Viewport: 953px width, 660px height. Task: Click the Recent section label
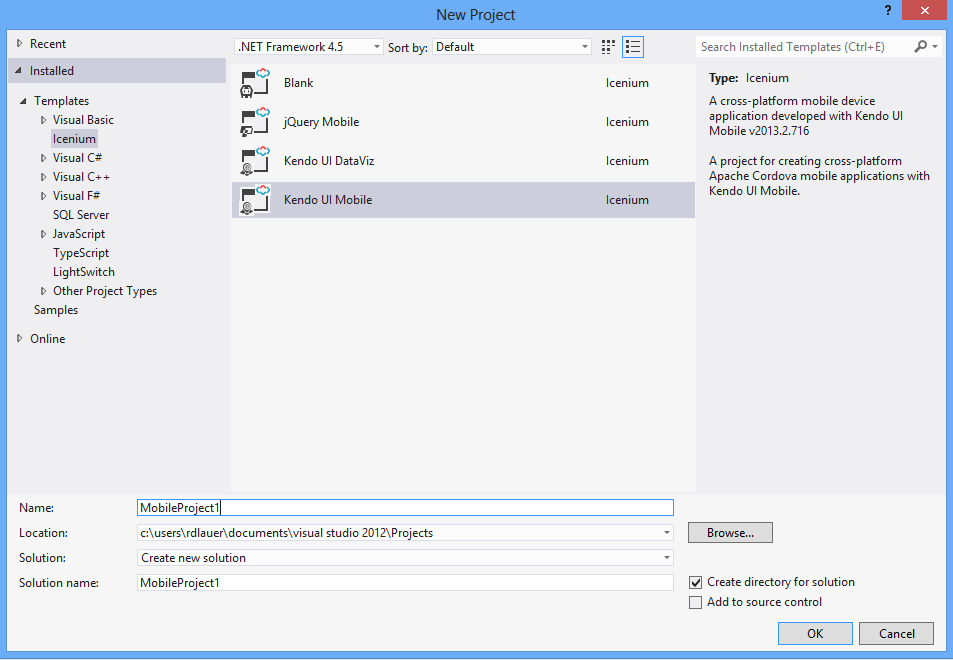[47, 44]
